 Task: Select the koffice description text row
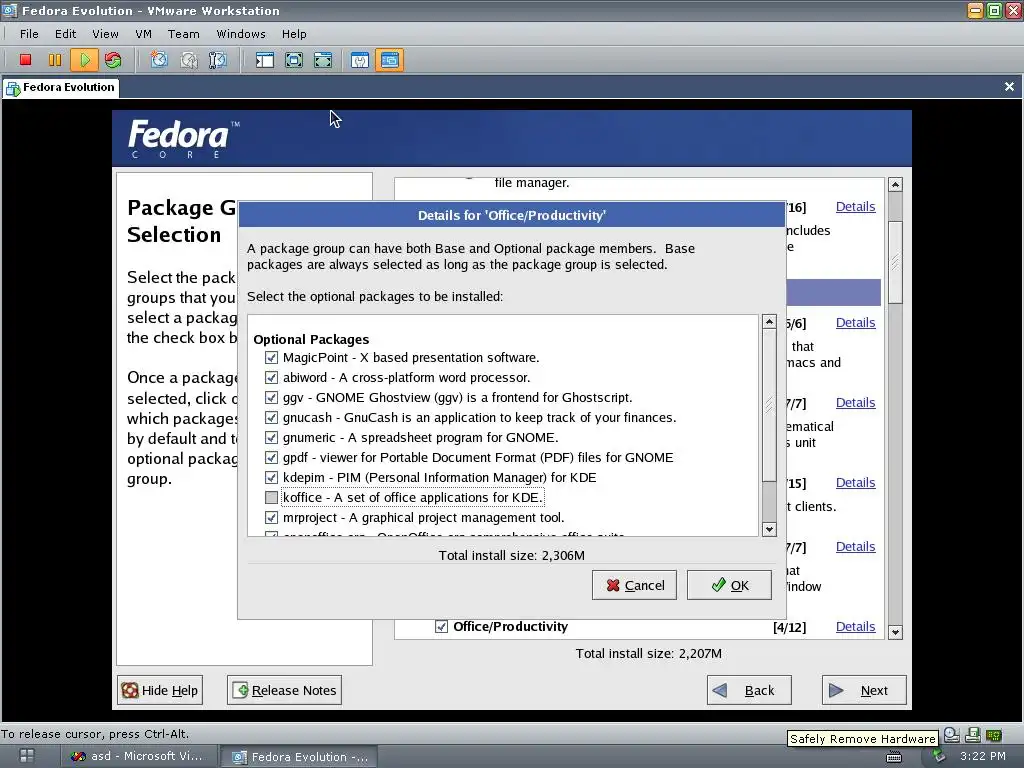[x=412, y=498]
